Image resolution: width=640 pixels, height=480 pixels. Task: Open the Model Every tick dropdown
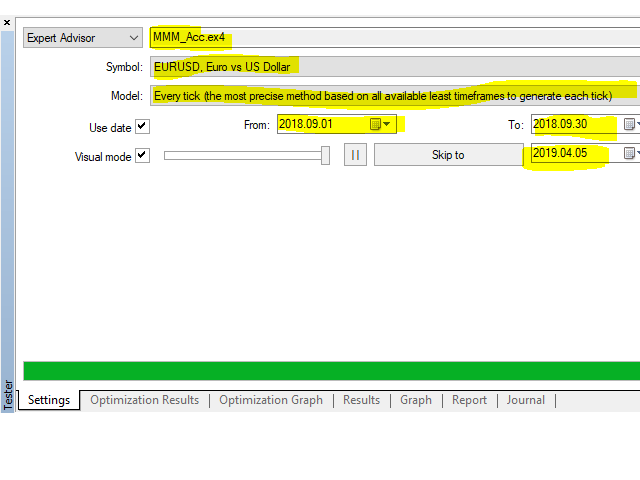tap(395, 96)
